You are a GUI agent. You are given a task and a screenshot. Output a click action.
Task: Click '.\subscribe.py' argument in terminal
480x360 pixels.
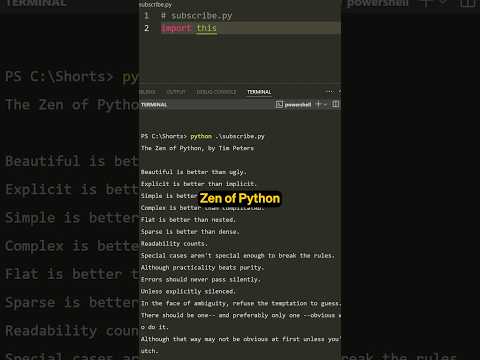[x=240, y=136]
